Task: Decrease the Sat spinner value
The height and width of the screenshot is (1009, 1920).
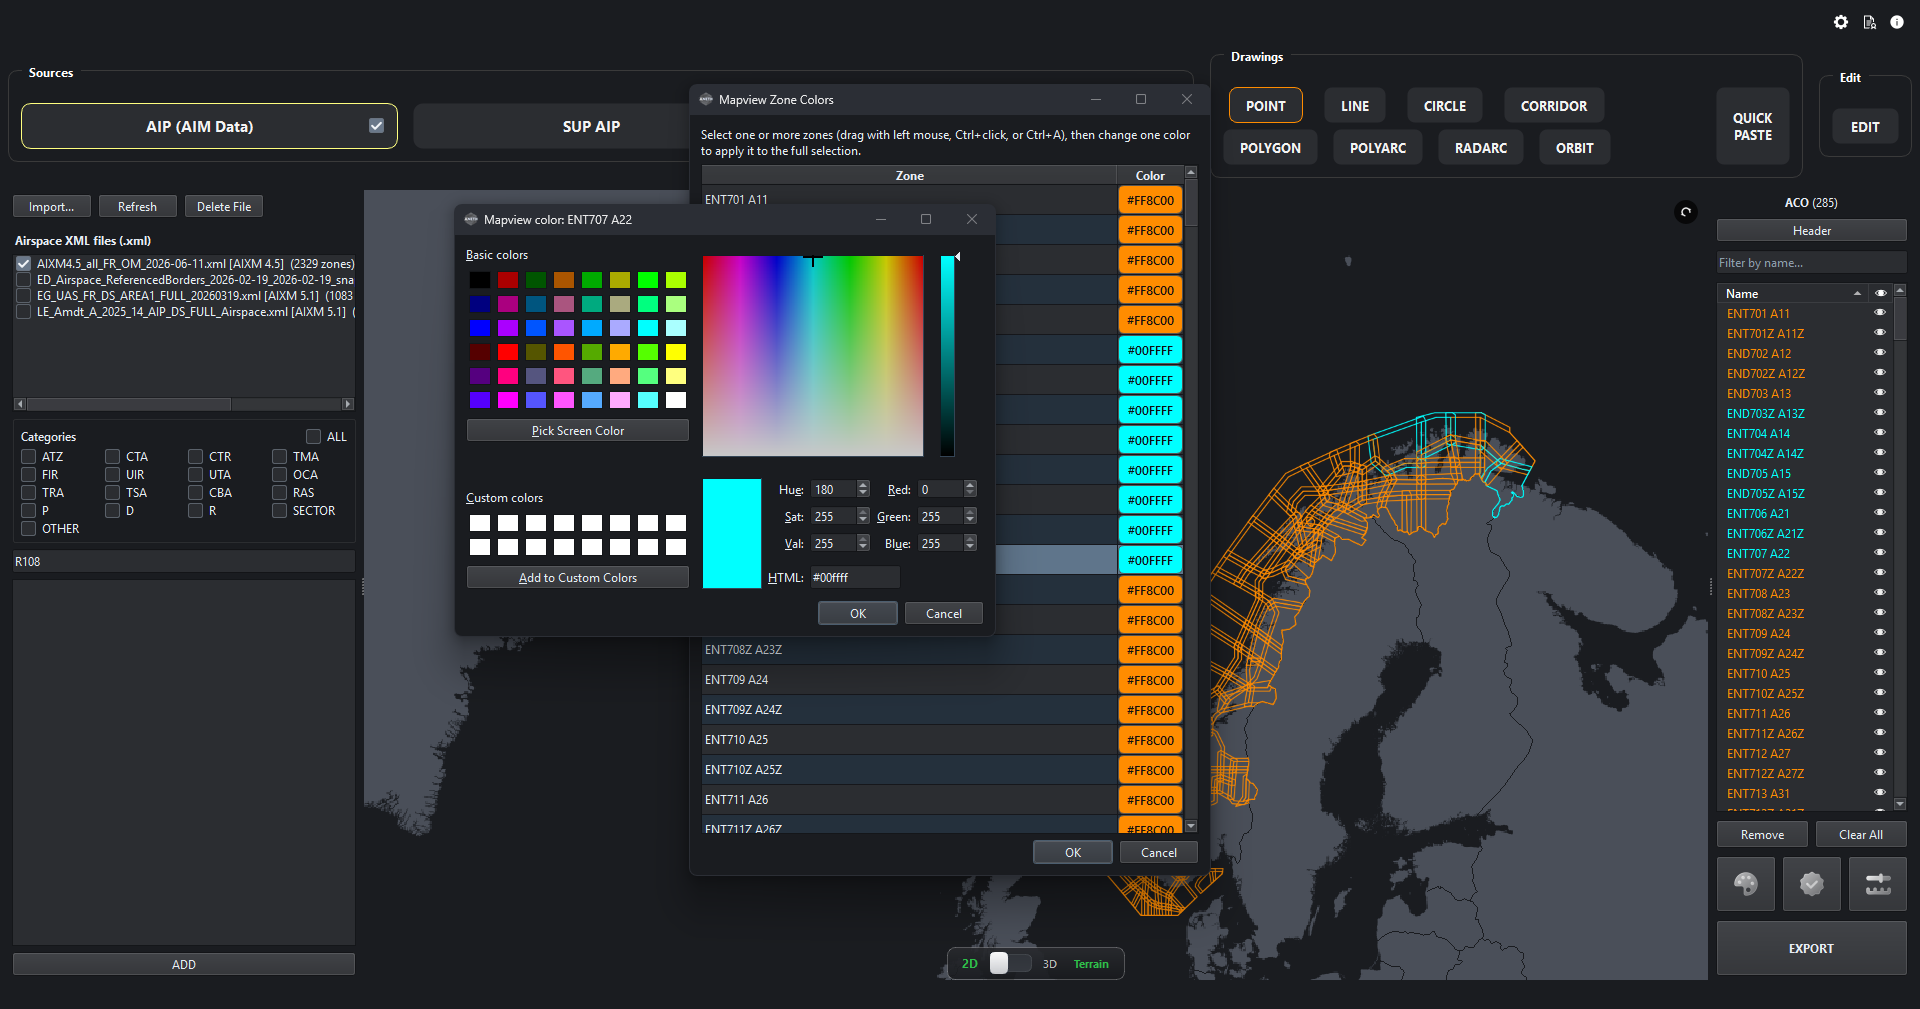Action: pyautogui.click(x=863, y=520)
